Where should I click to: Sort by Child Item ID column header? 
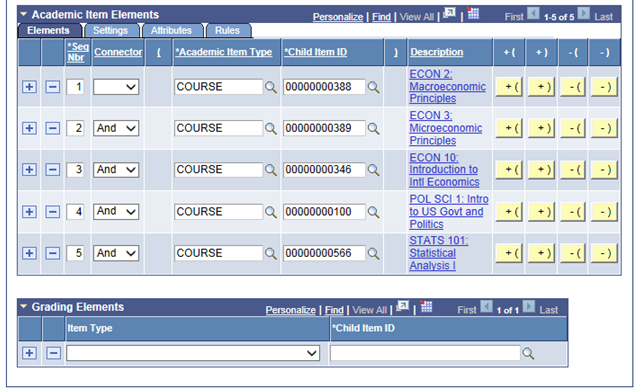(x=316, y=52)
